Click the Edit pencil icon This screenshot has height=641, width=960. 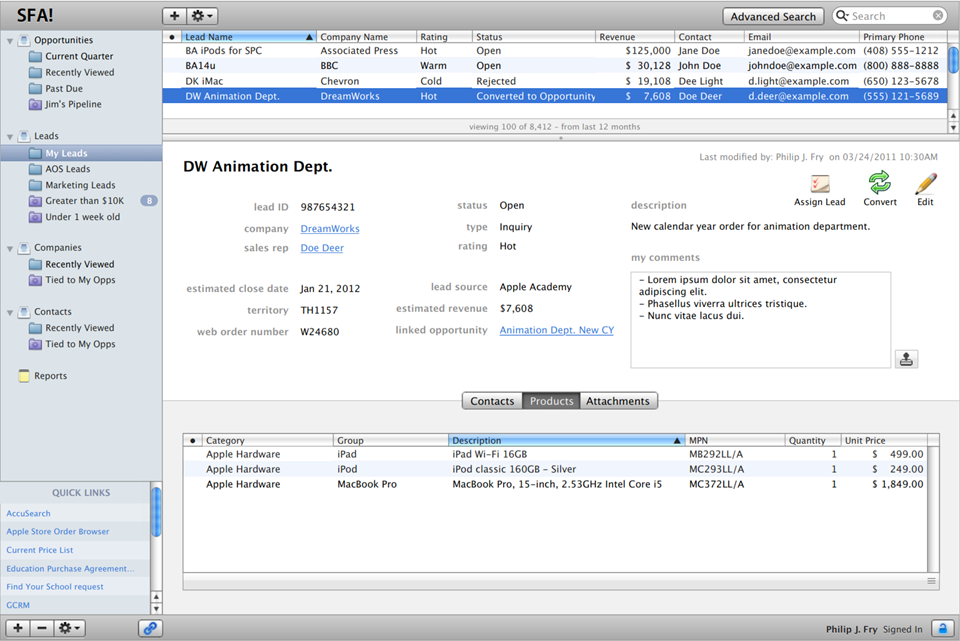(x=925, y=183)
